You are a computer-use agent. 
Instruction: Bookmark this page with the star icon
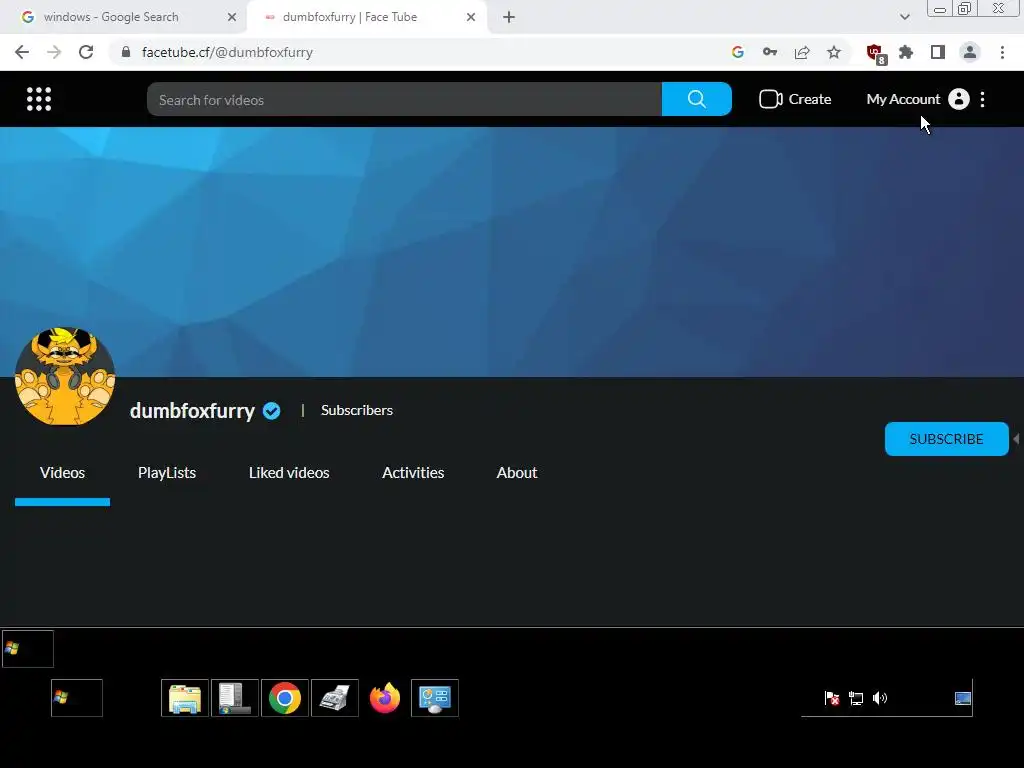834,52
